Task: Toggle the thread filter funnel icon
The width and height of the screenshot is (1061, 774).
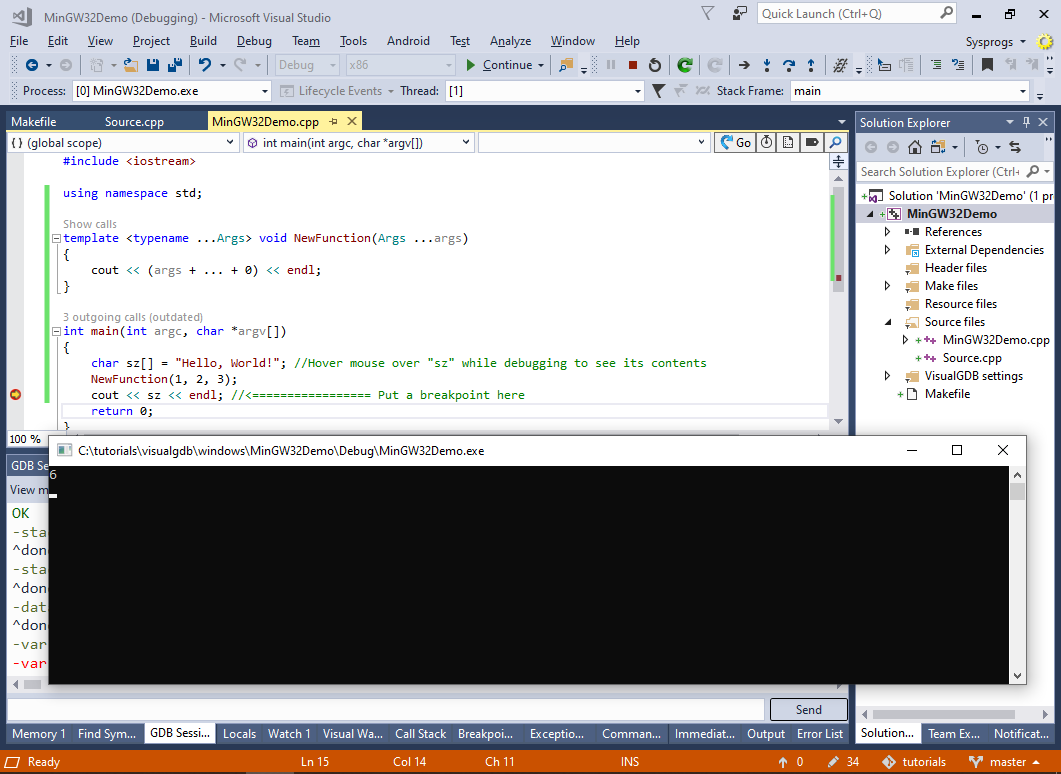Action: point(658,91)
